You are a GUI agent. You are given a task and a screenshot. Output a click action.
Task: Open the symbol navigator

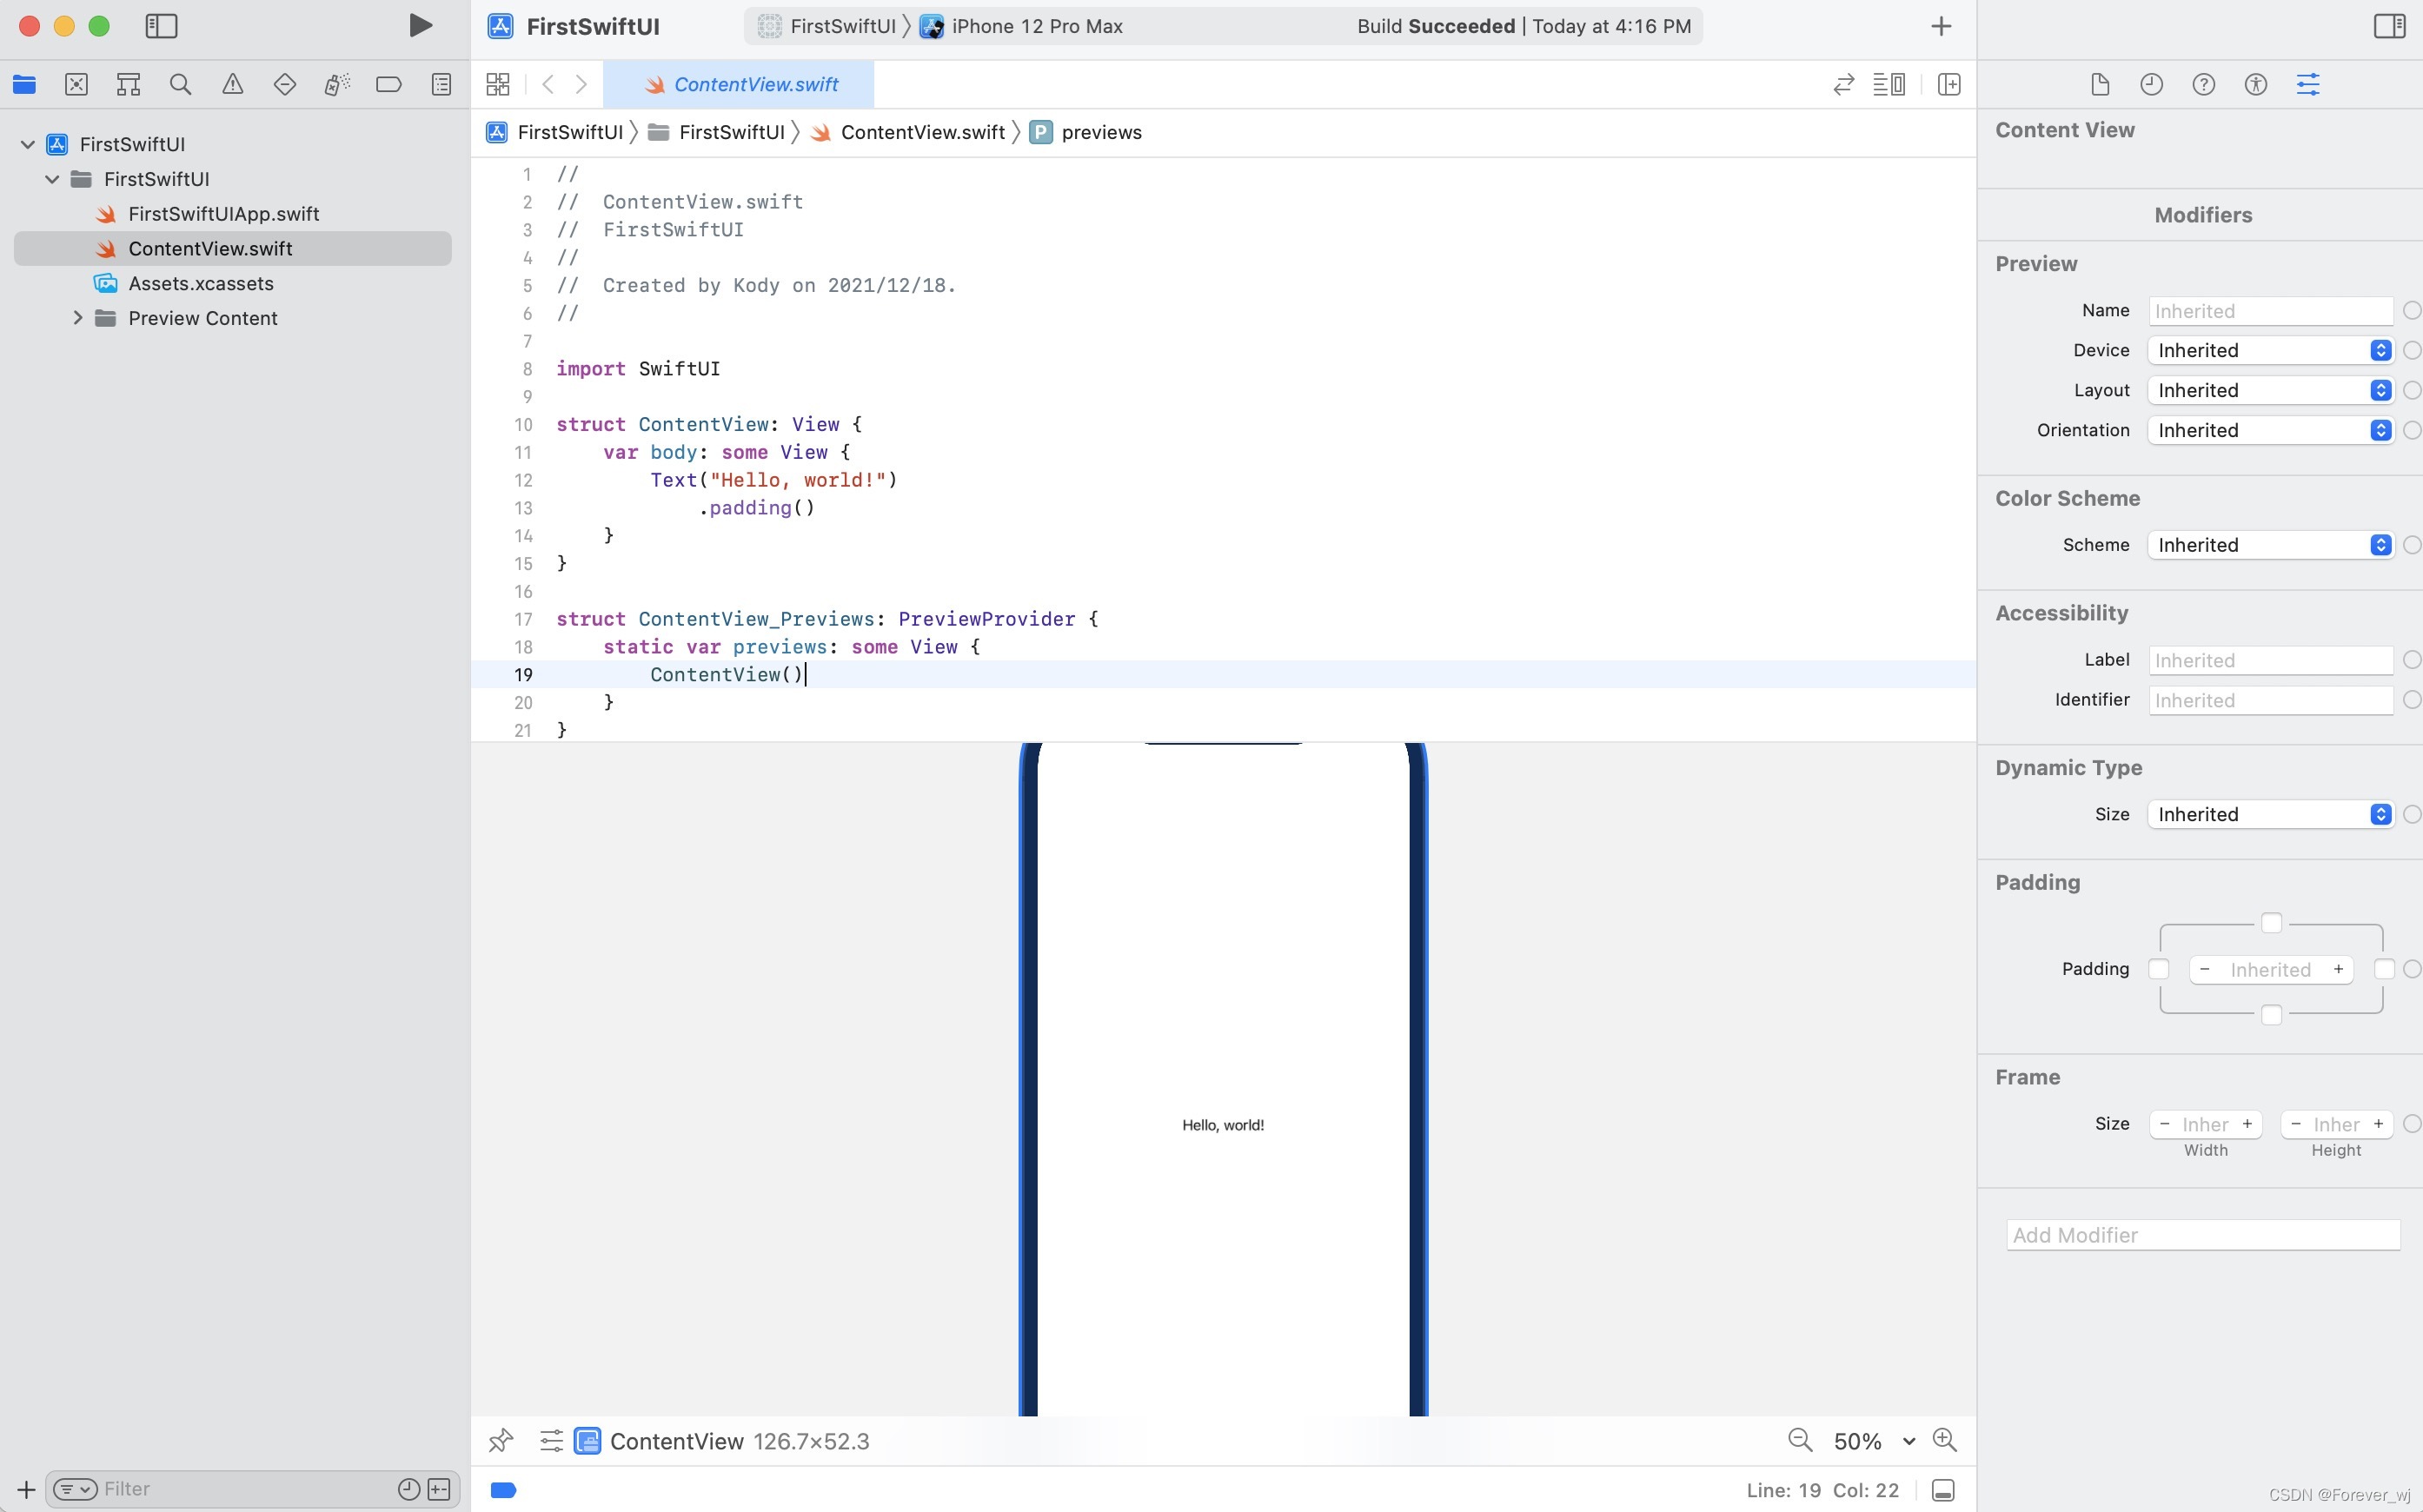pos(128,85)
